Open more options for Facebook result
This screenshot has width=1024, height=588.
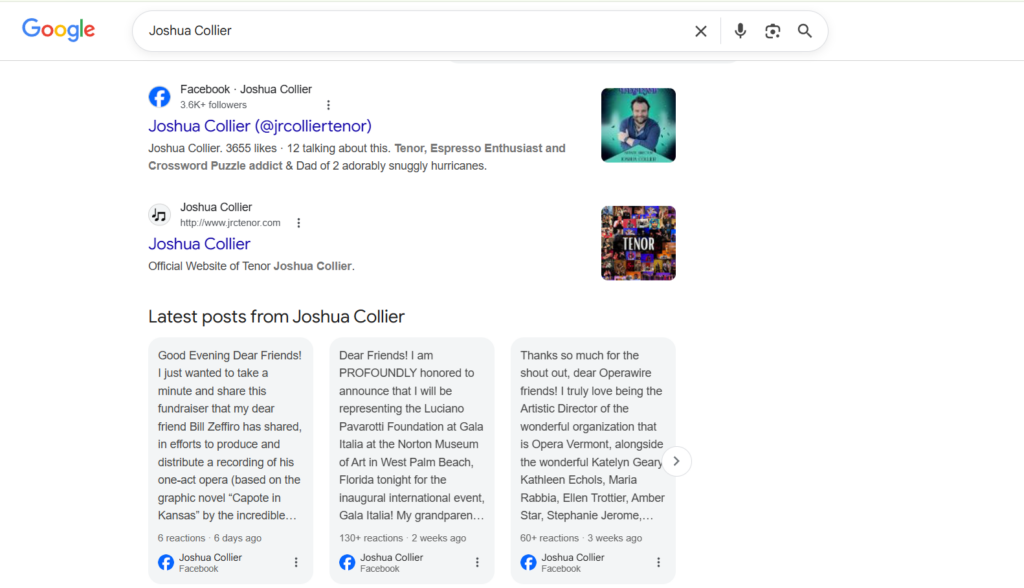(x=328, y=105)
